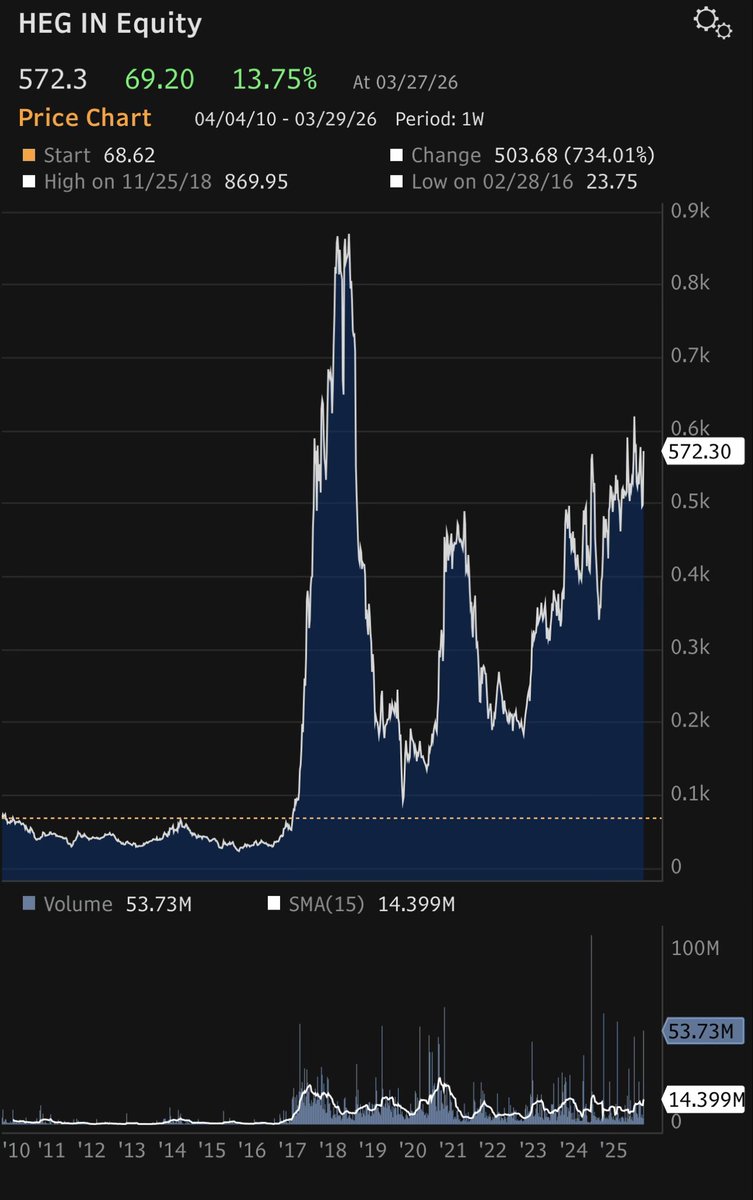The width and height of the screenshot is (753, 1200).
Task: Click the 100M volume axis label
Action: pos(694,947)
